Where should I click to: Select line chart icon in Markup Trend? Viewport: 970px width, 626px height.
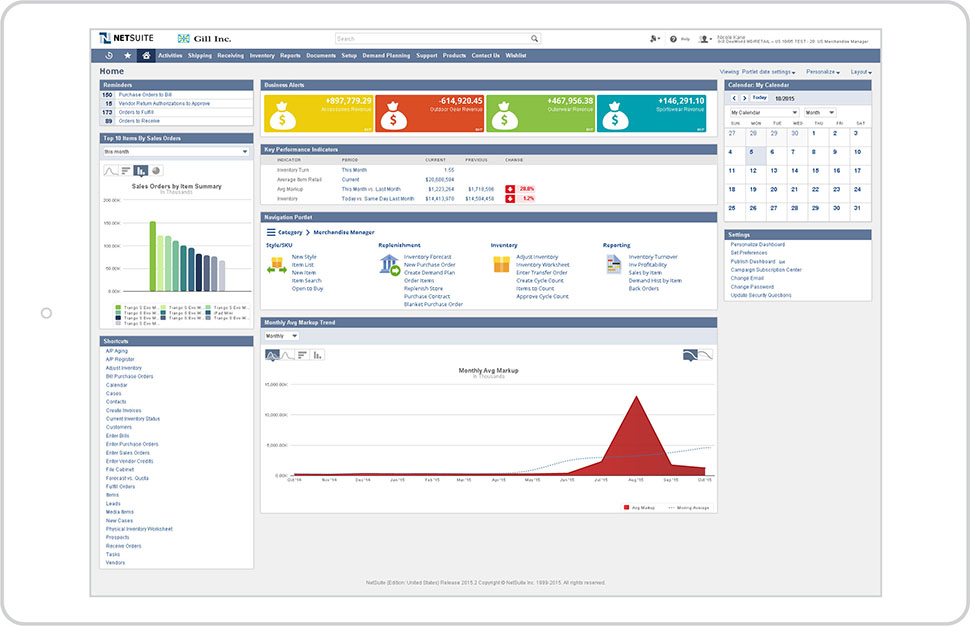coord(287,354)
